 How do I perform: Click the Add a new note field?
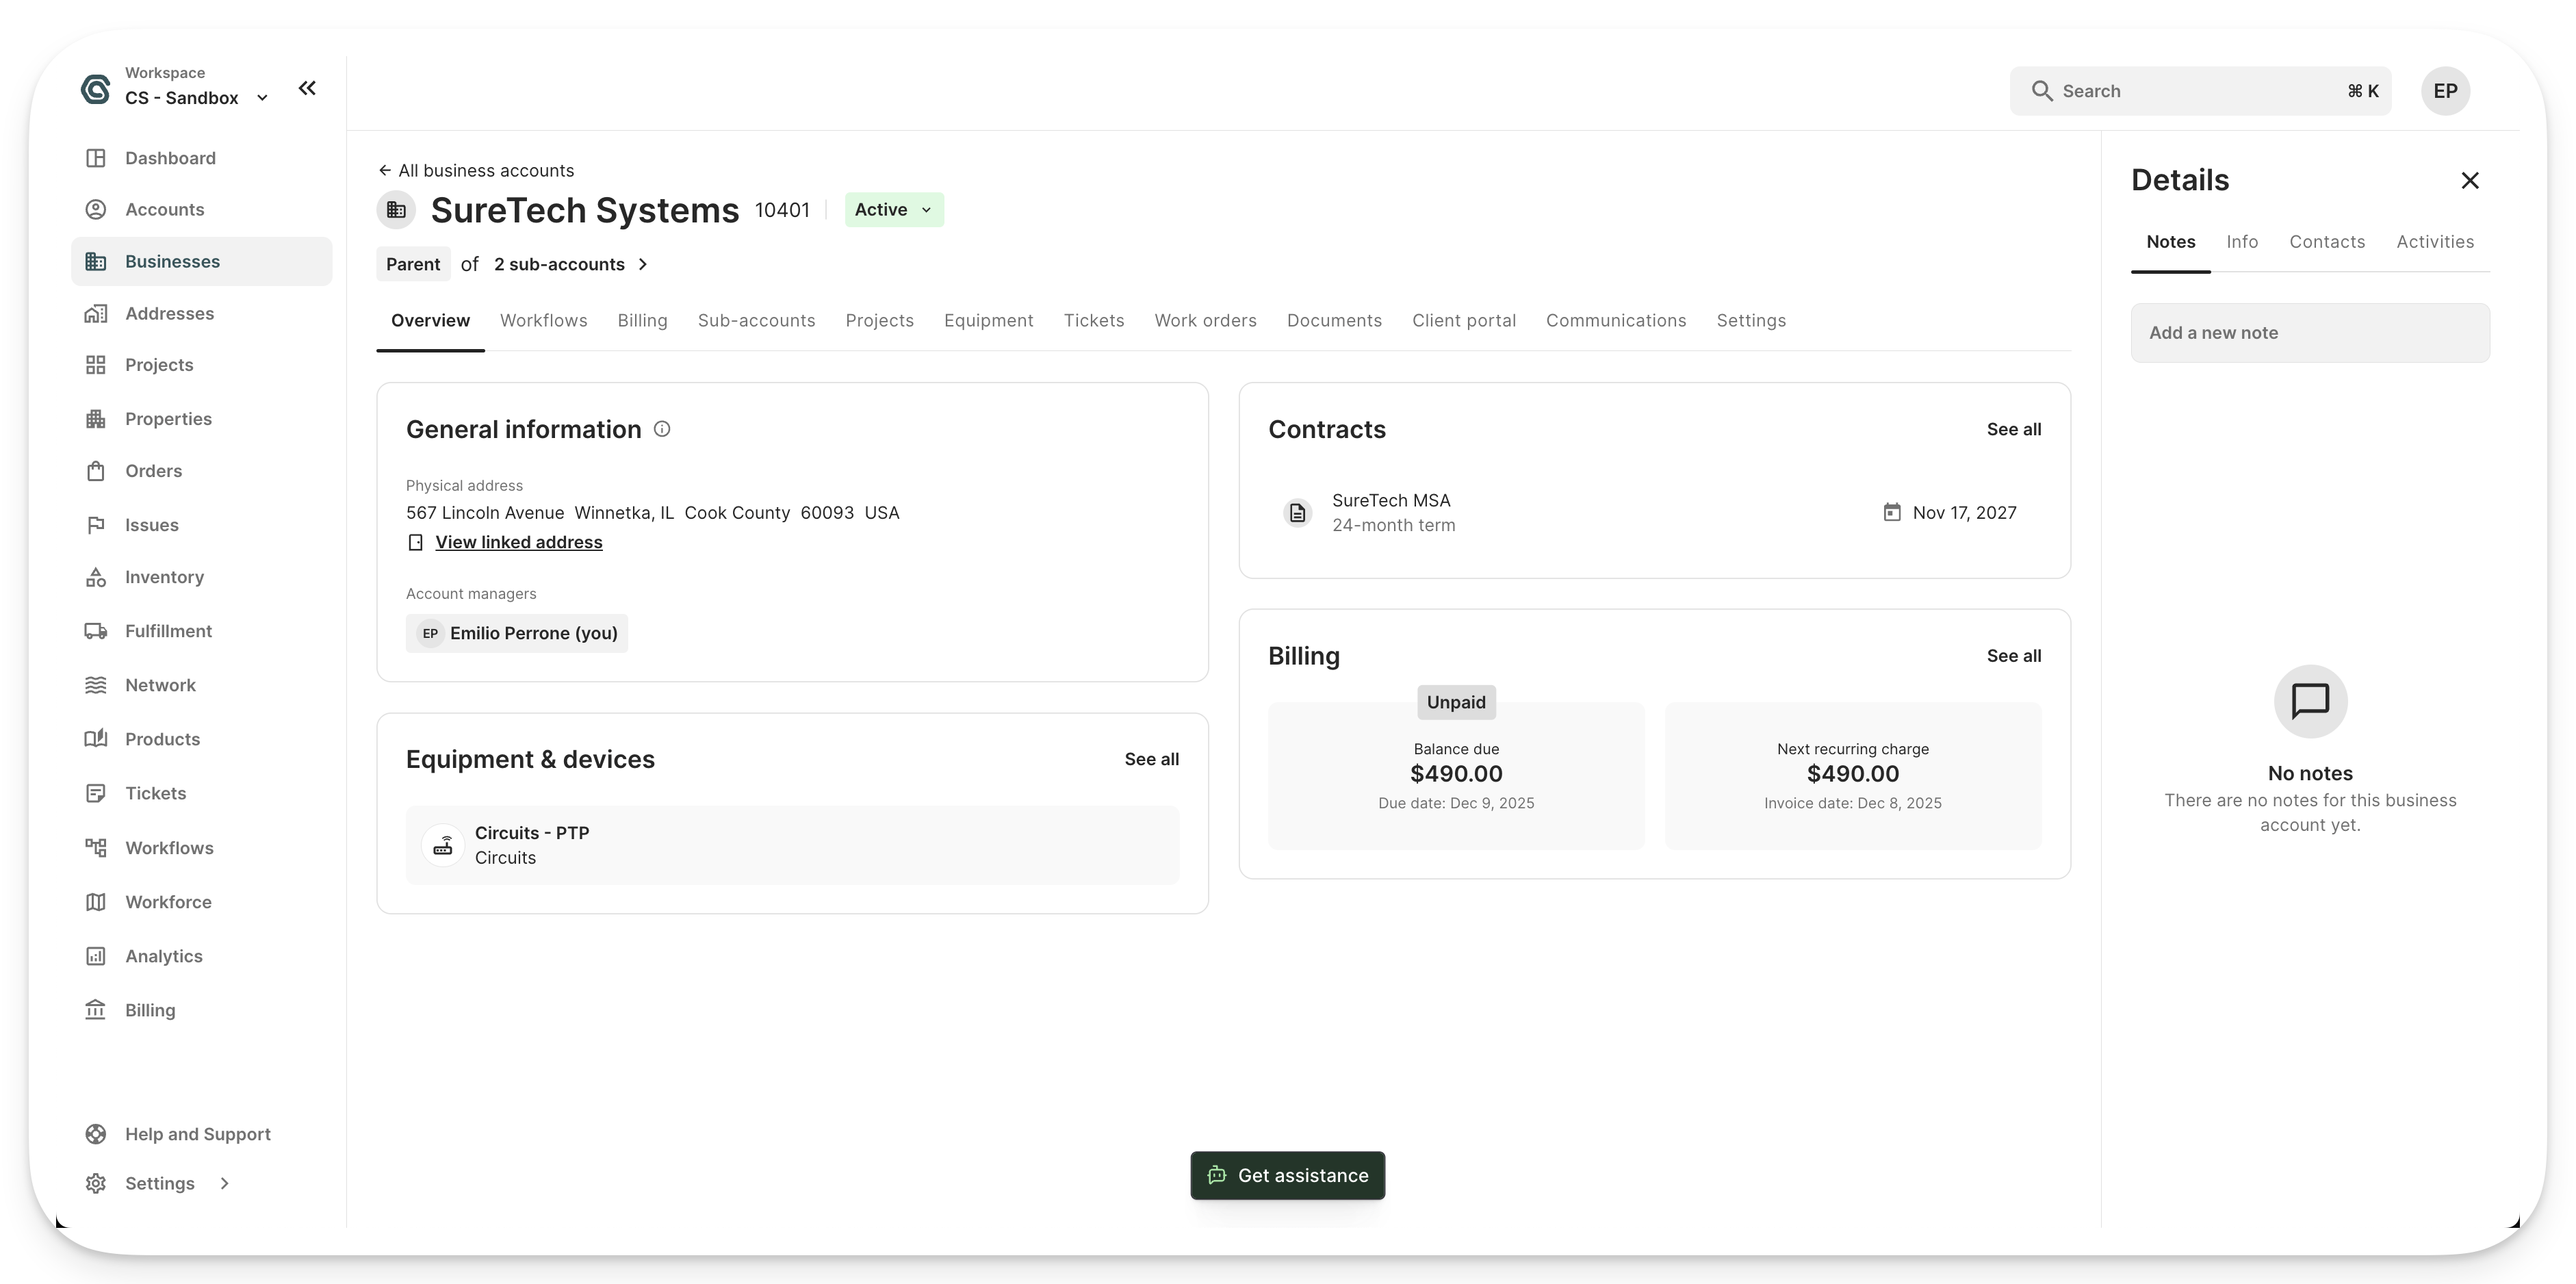(2310, 333)
